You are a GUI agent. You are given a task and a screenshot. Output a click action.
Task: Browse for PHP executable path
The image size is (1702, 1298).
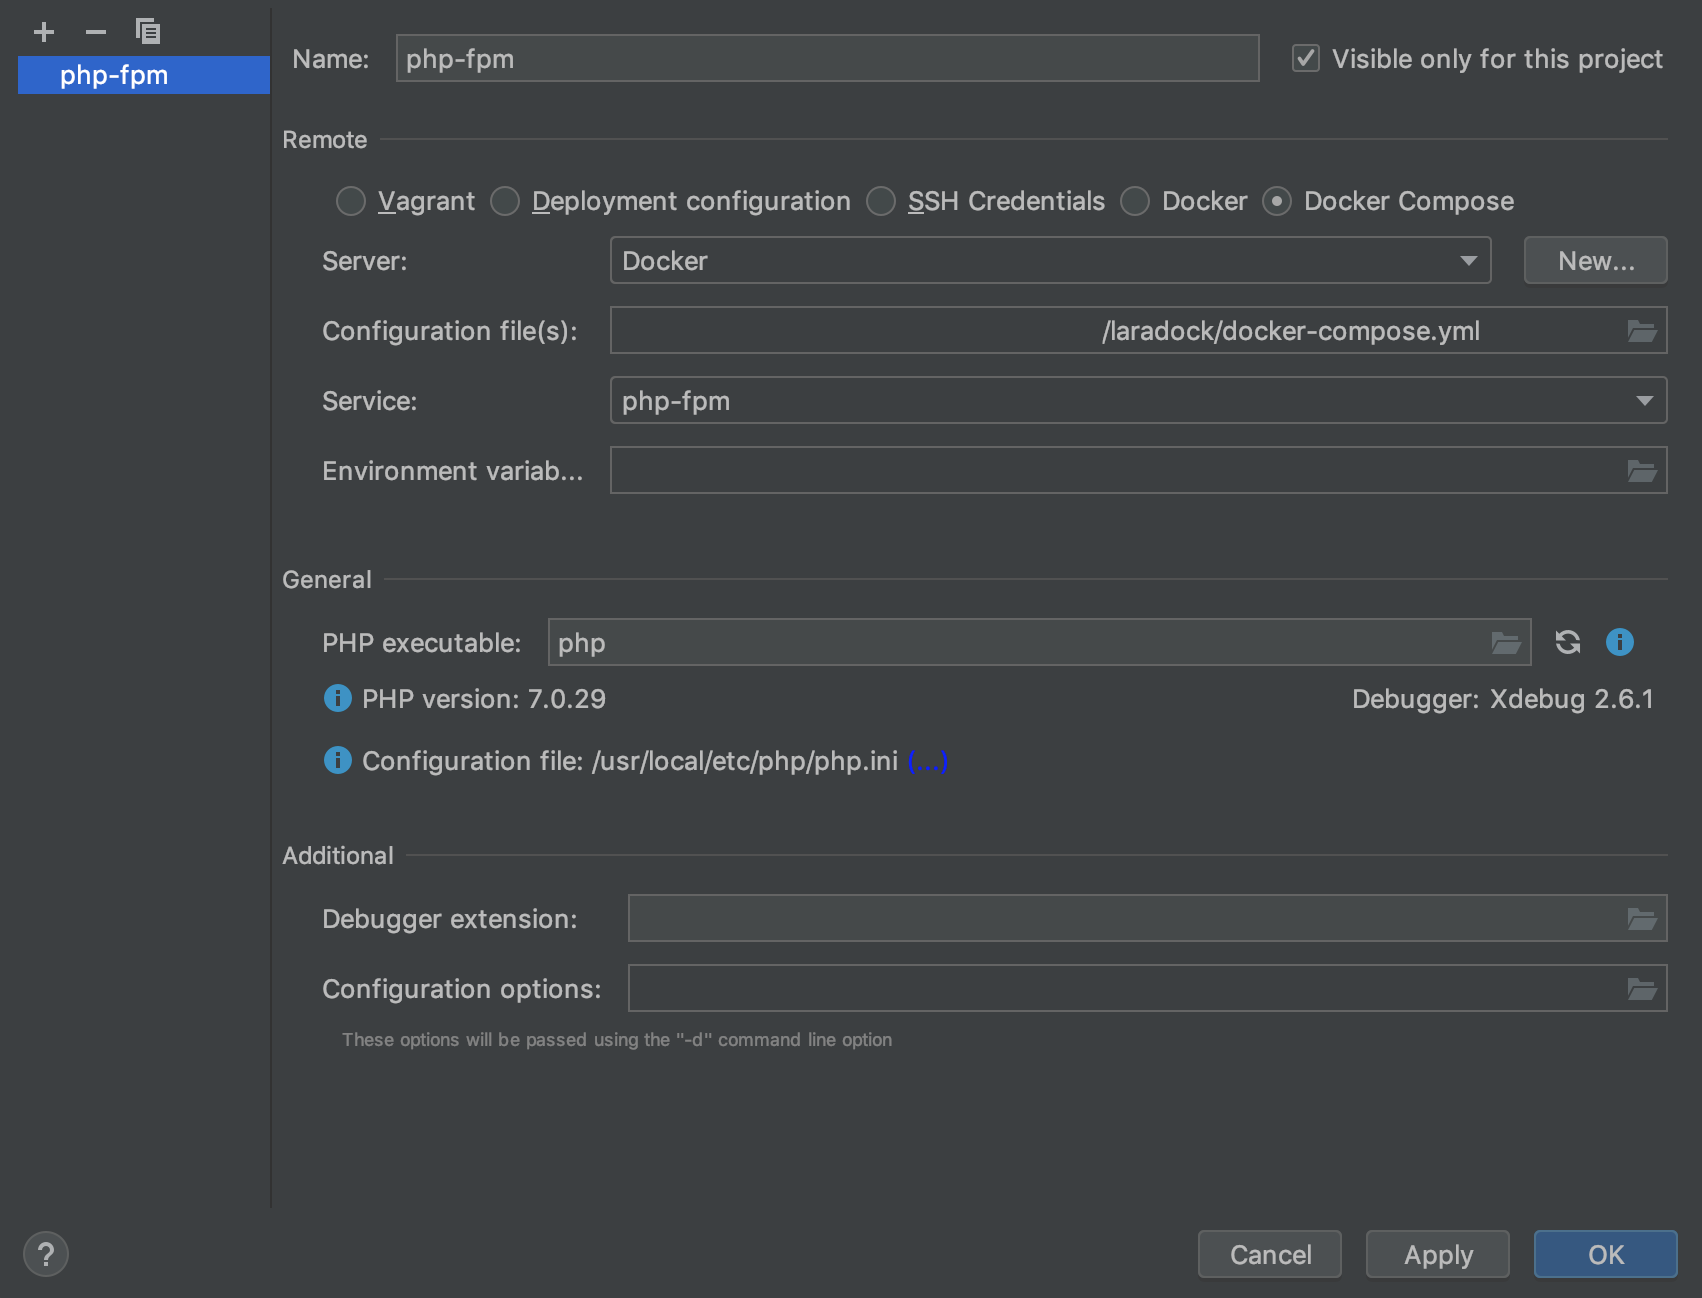[x=1505, y=643]
